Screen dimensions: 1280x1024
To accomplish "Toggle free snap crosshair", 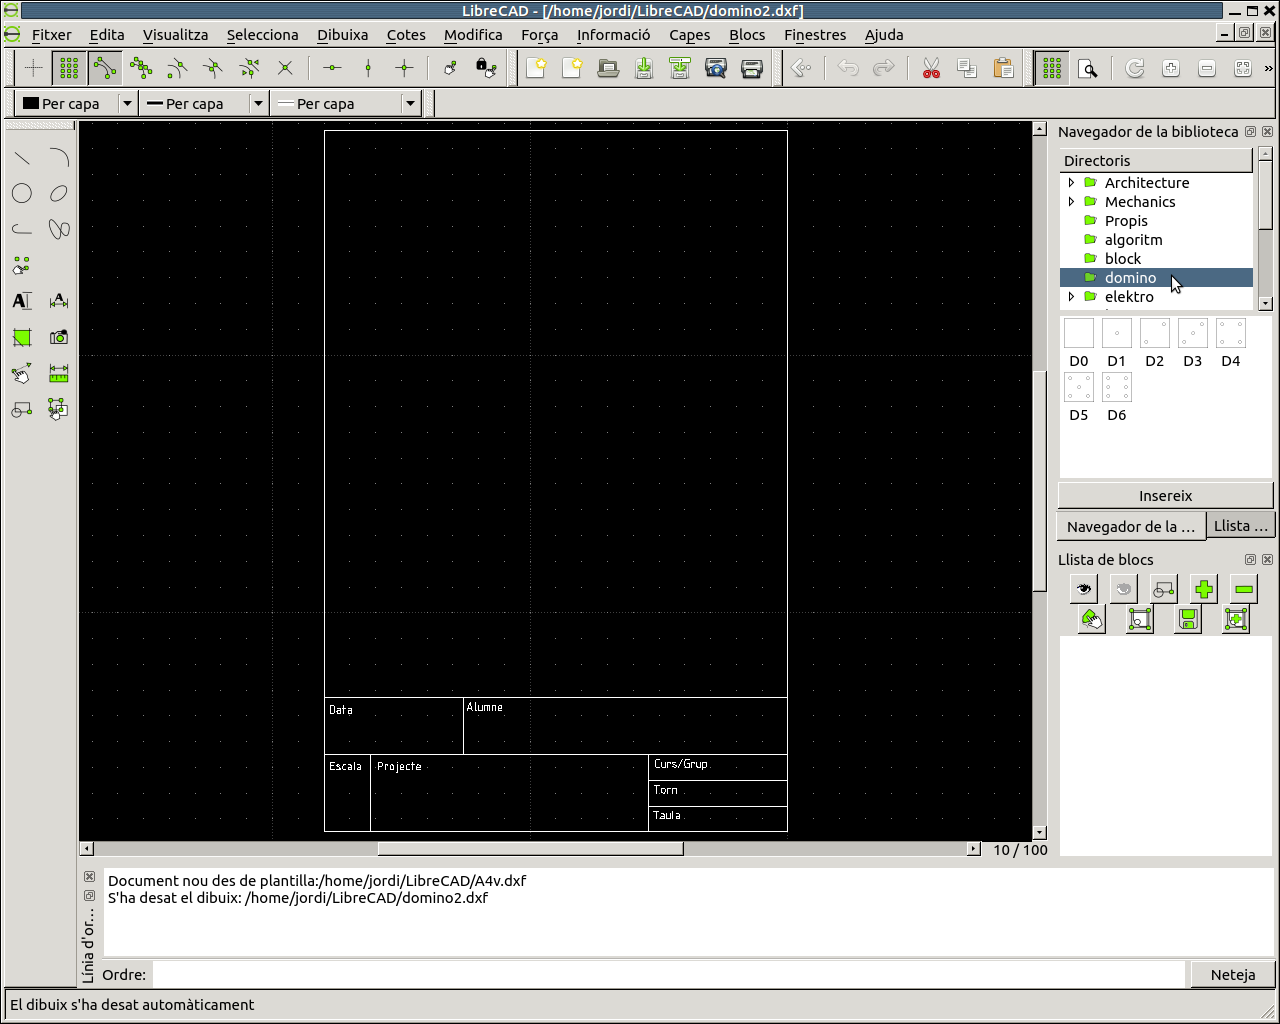I will click(x=33, y=68).
